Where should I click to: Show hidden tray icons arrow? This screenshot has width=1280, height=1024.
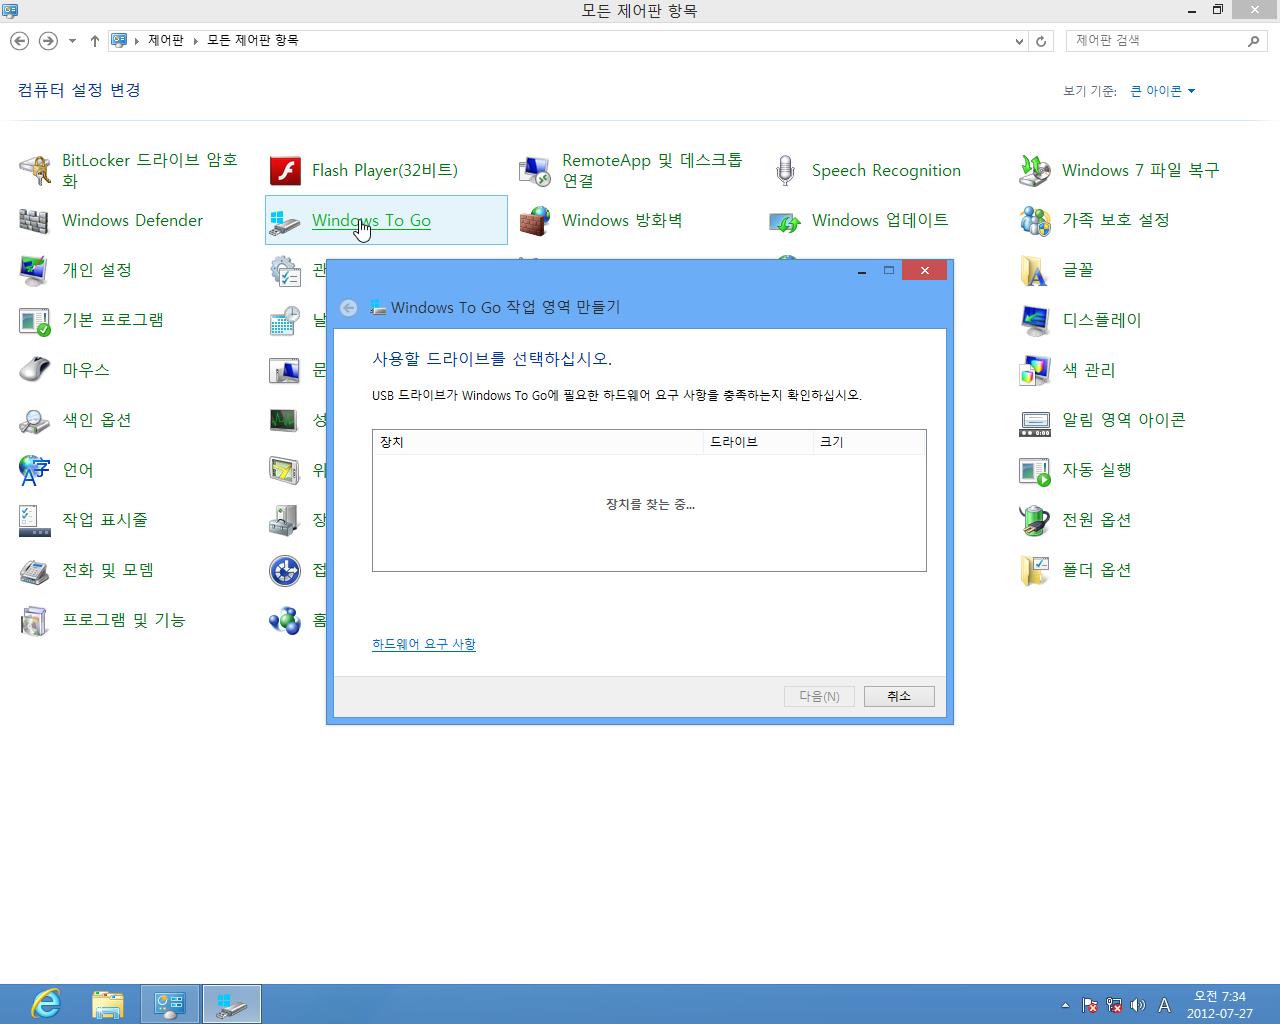pos(1065,1006)
